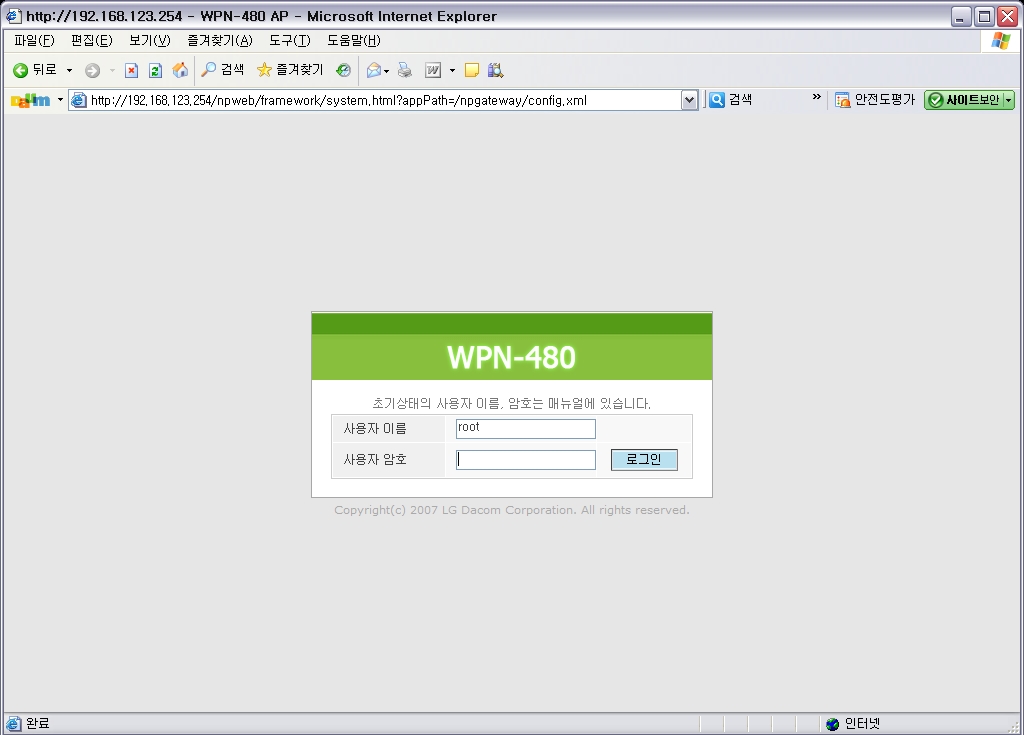Click the Mail envelope icon
Screen dimensions: 1024x735
pyautogui.click(x=374, y=70)
